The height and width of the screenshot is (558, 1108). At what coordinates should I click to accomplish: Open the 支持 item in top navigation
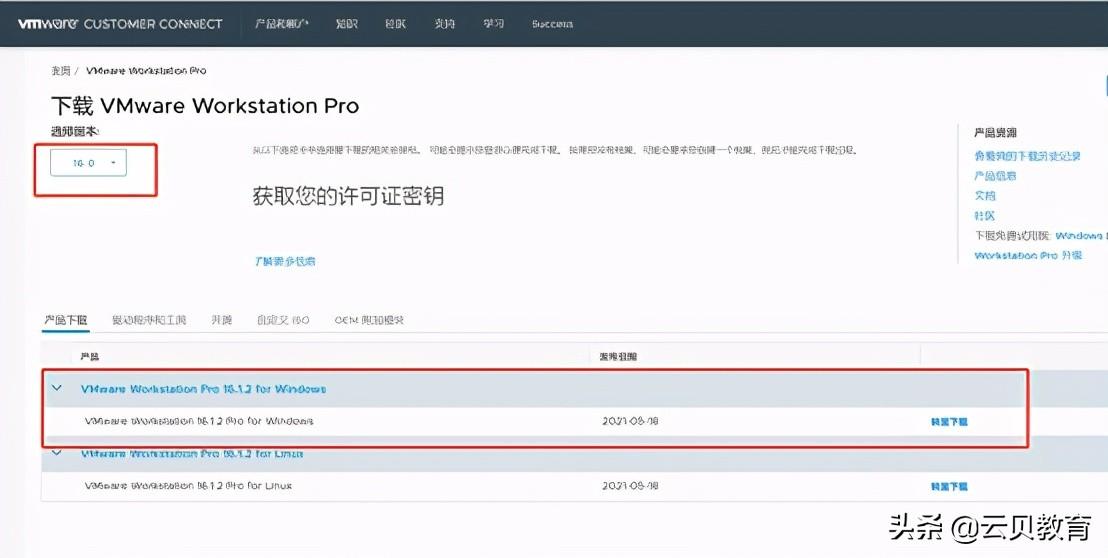[444, 23]
